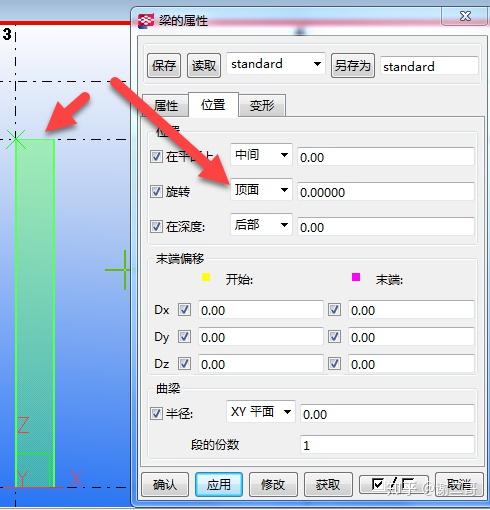Click the save-as name field containing standard

click(429, 66)
